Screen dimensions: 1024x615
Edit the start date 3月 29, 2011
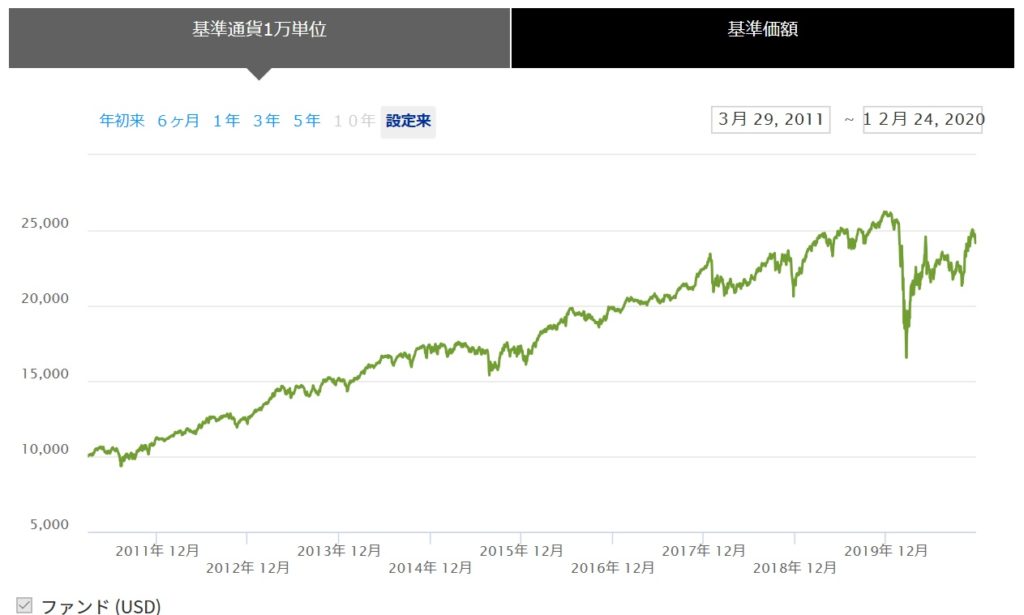point(771,119)
